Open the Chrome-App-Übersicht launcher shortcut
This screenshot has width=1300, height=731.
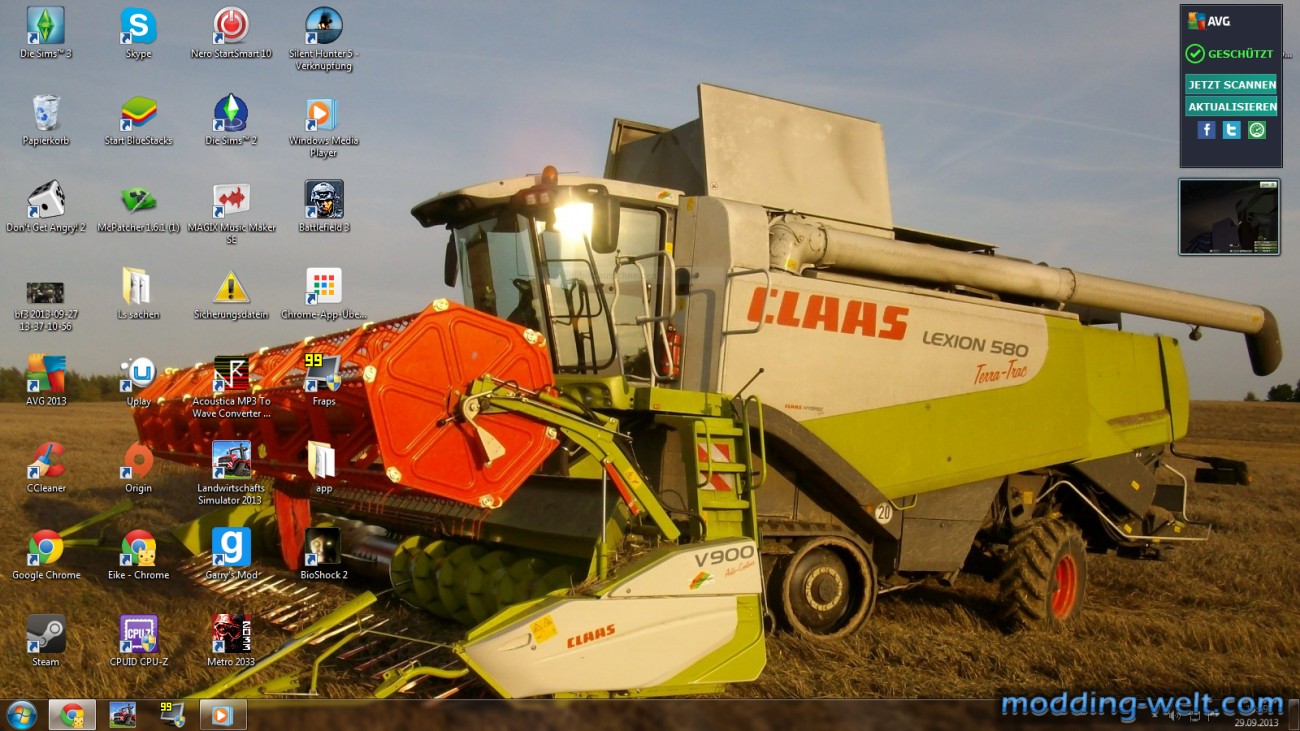(x=323, y=293)
